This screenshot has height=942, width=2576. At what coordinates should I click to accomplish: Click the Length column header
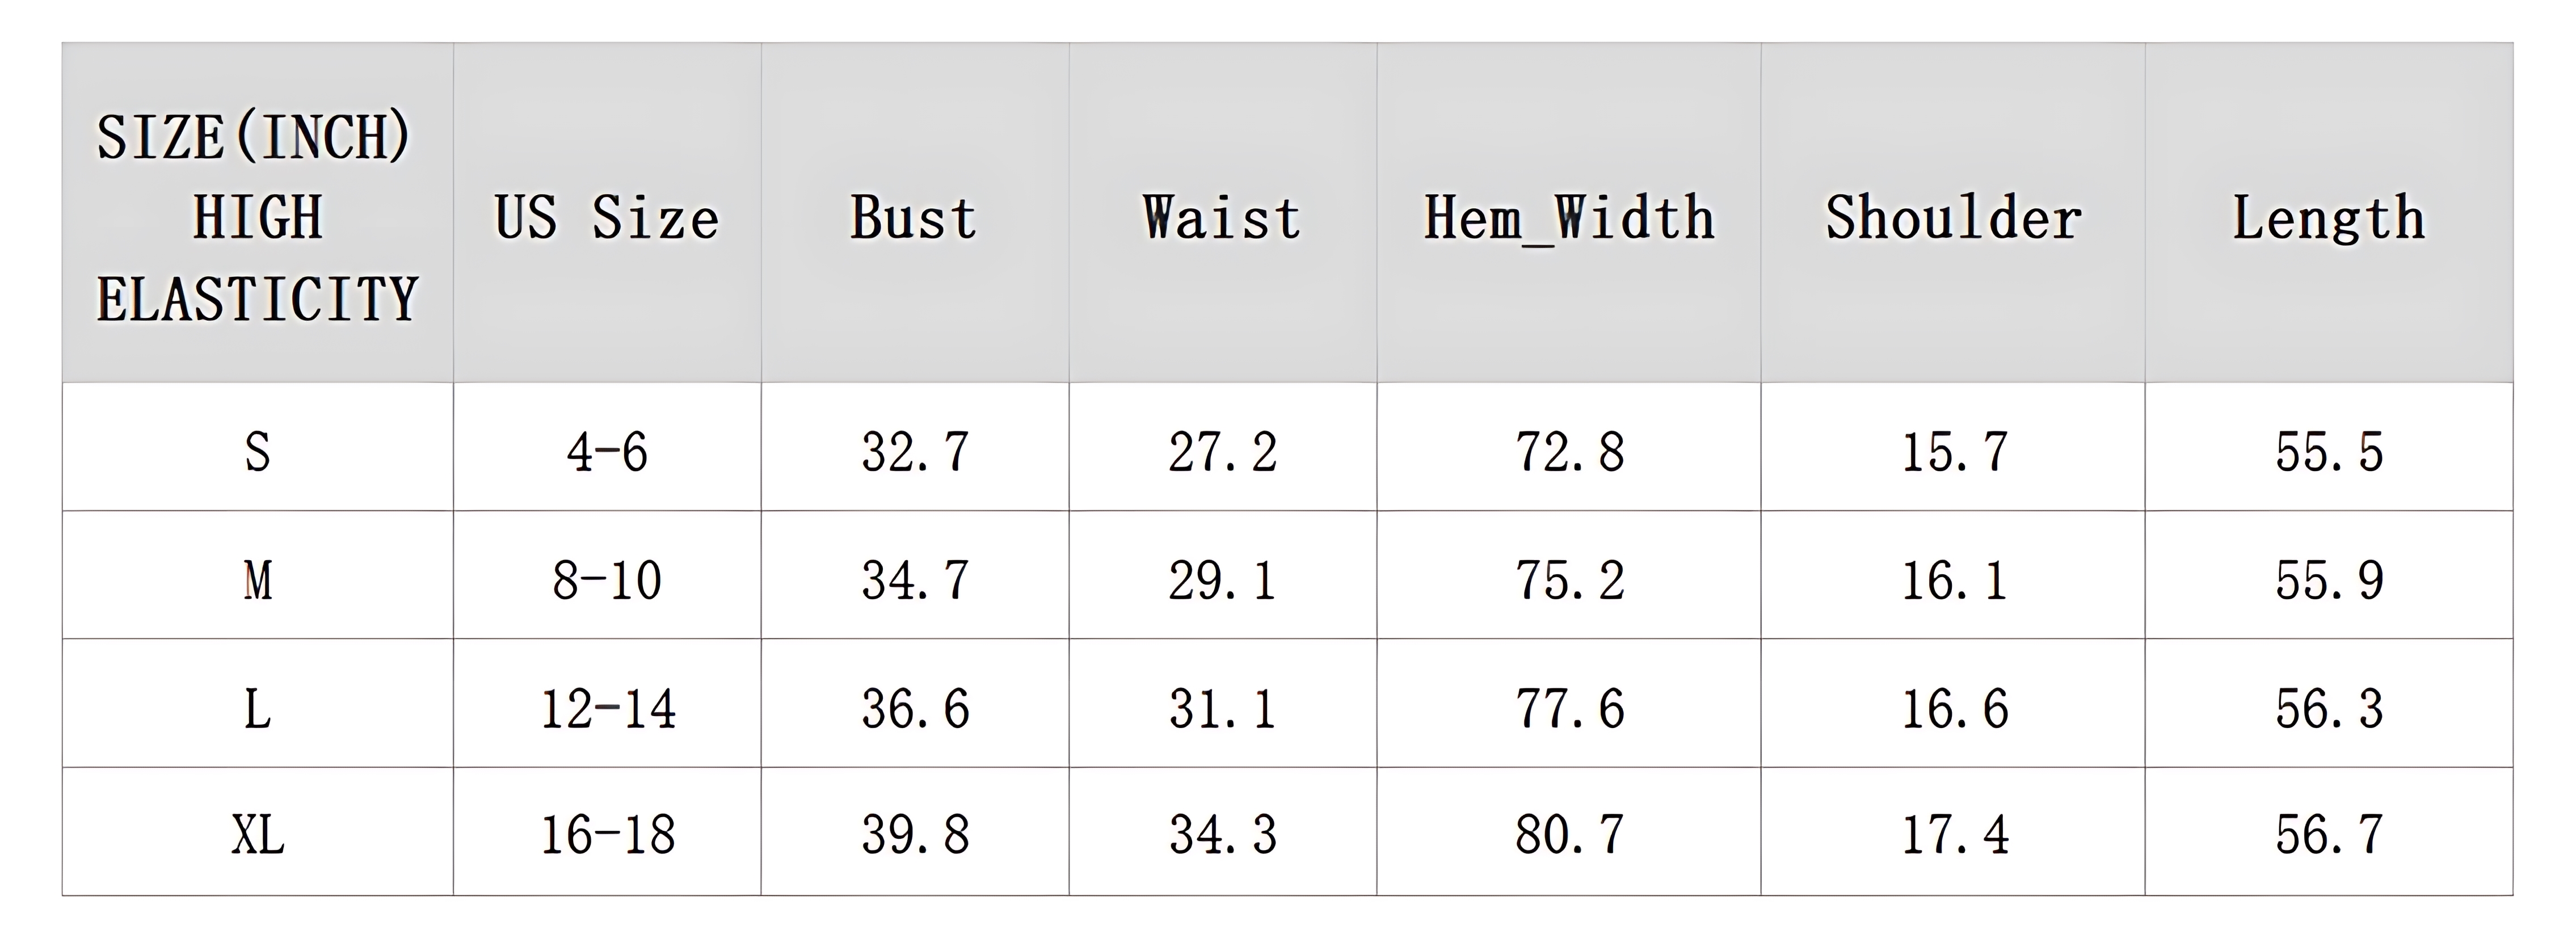click(x=2329, y=213)
